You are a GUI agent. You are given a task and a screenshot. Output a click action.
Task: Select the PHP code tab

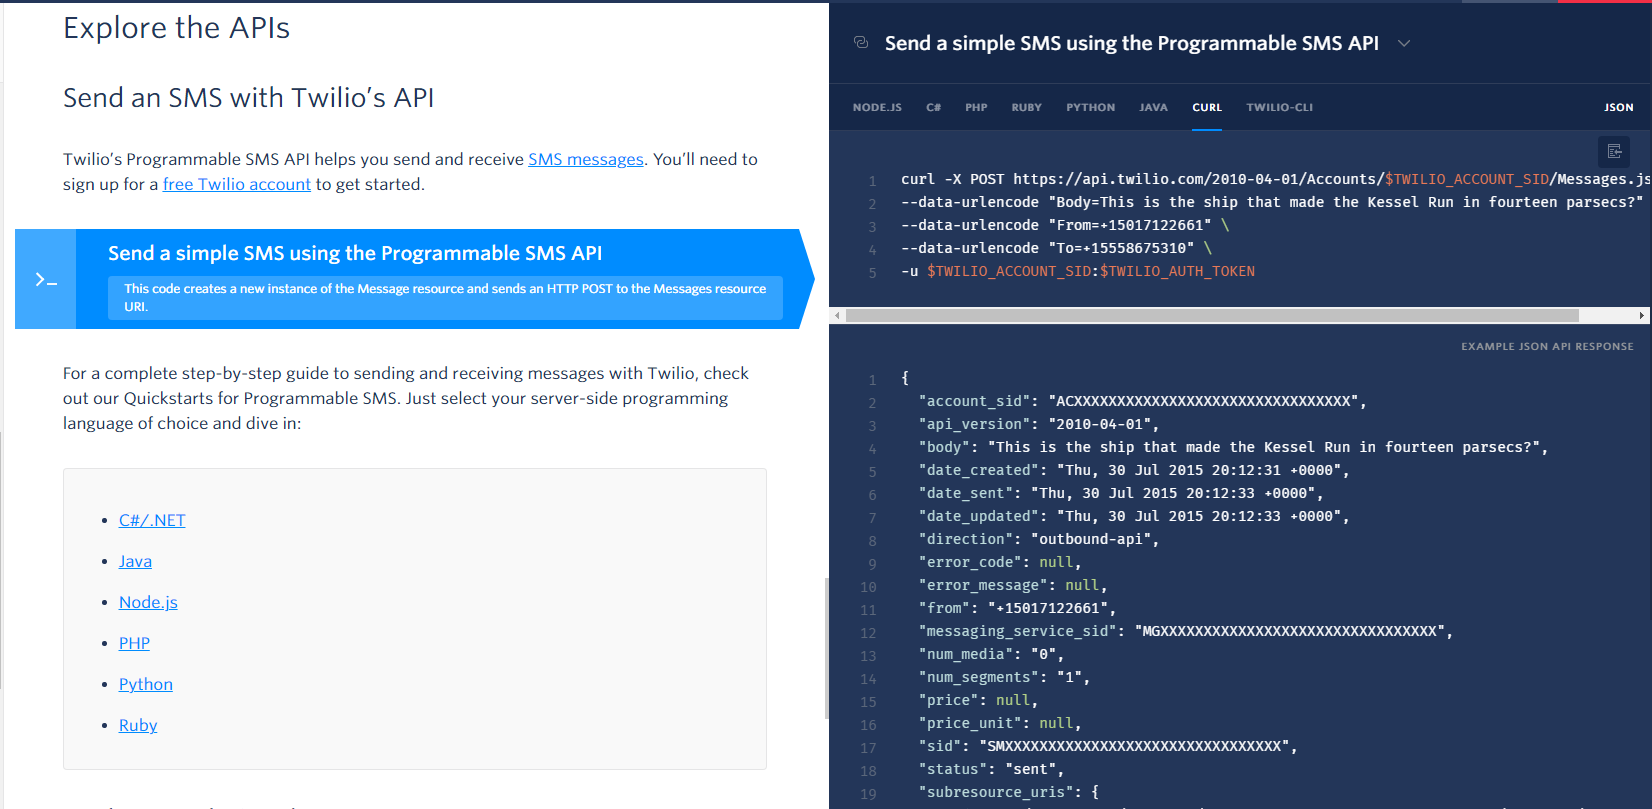[976, 107]
